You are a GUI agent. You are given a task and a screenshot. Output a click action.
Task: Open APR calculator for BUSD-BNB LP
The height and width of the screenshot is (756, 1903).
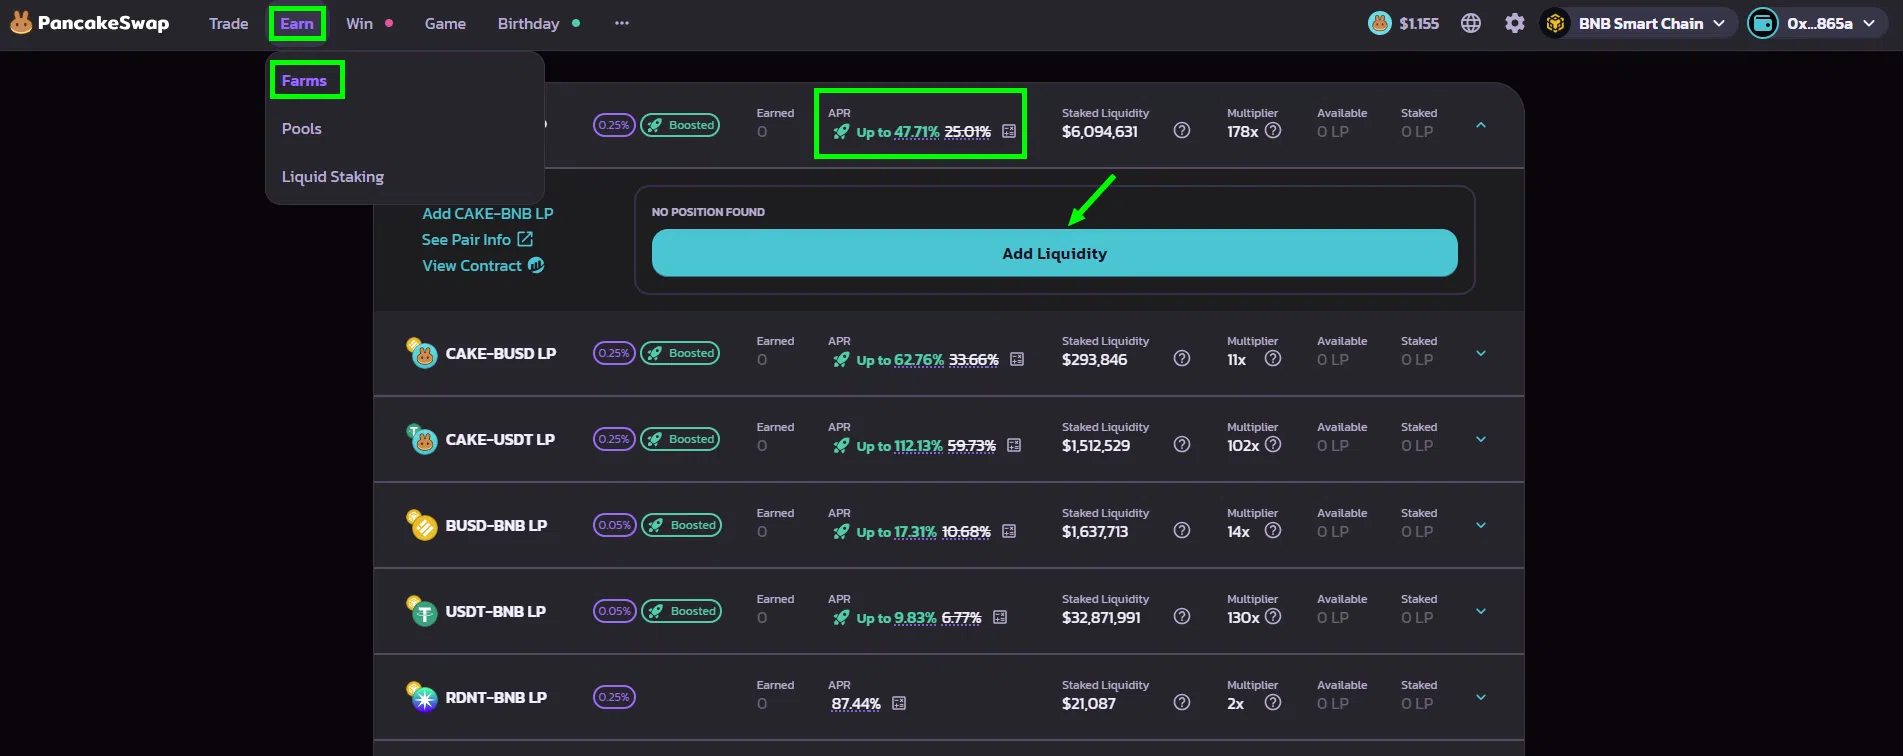(x=1009, y=531)
